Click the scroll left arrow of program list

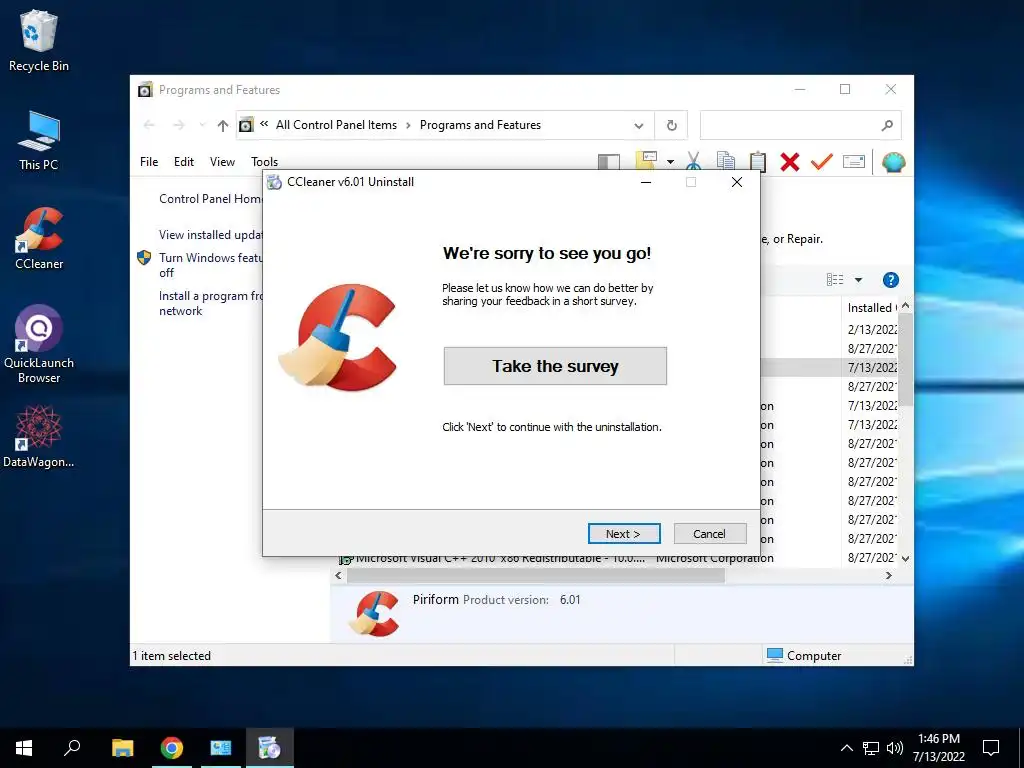[x=338, y=575]
